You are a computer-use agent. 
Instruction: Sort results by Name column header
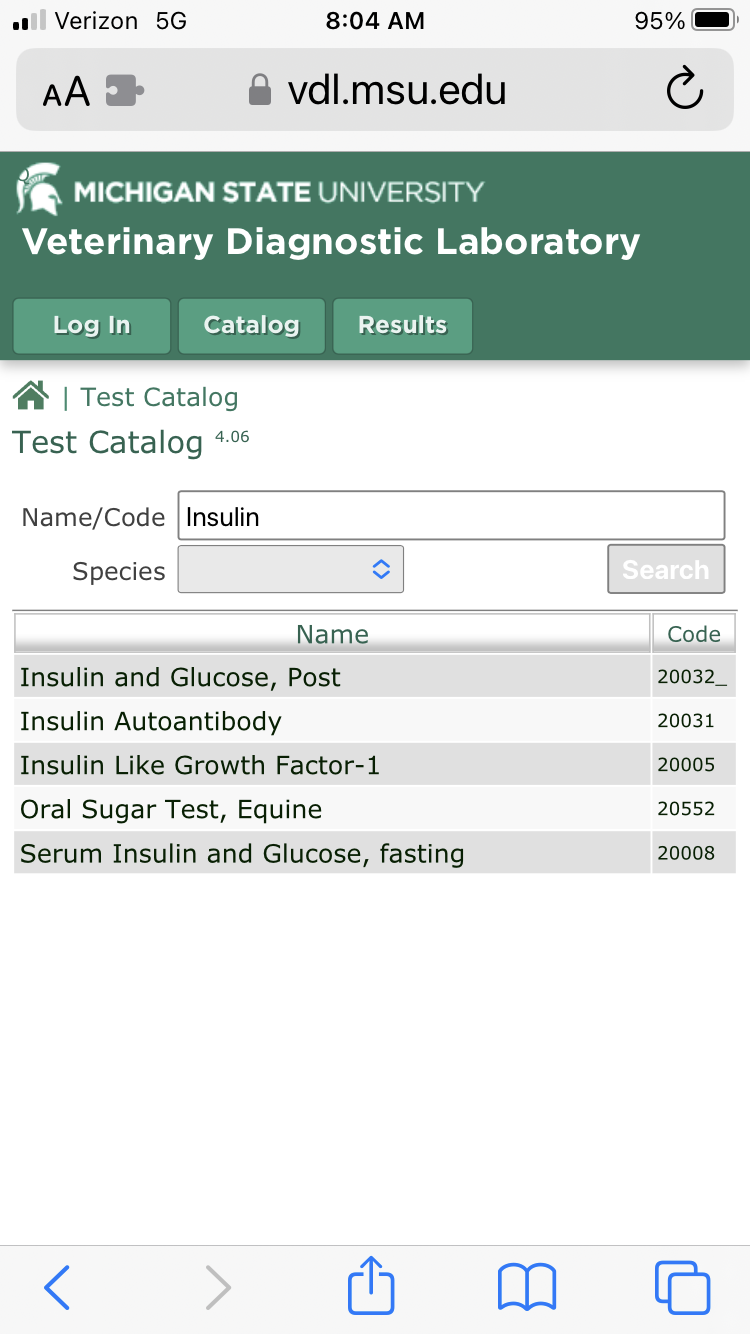(x=332, y=634)
